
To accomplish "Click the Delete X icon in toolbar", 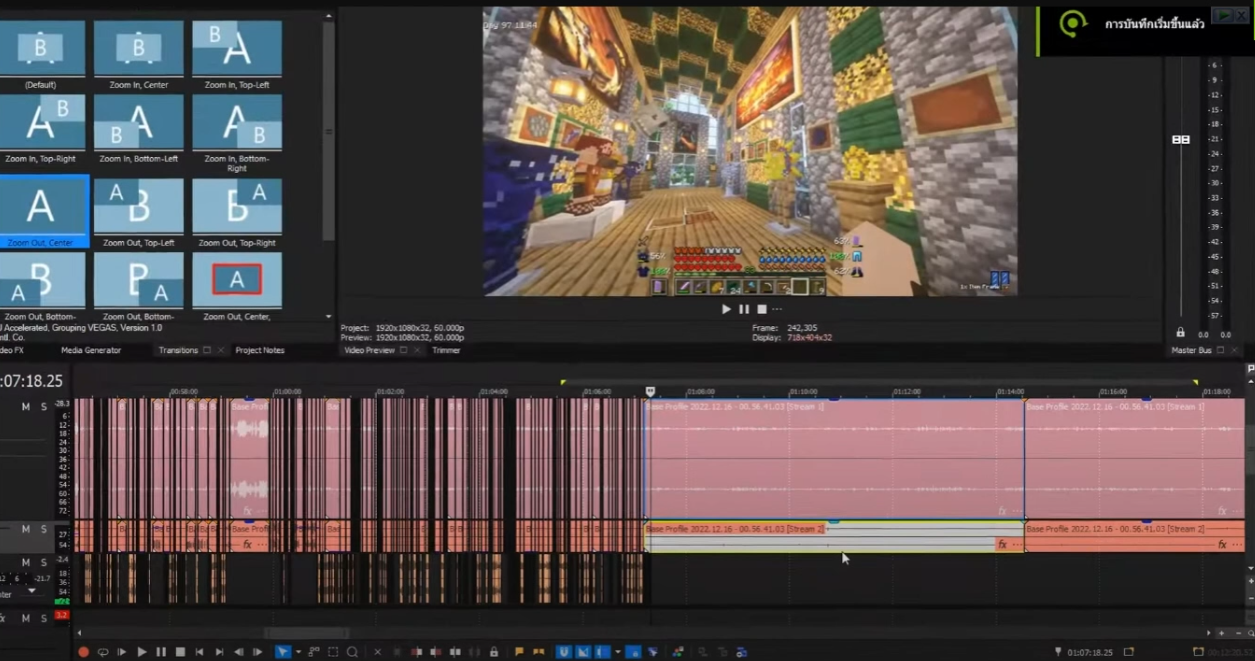I will coord(377,652).
